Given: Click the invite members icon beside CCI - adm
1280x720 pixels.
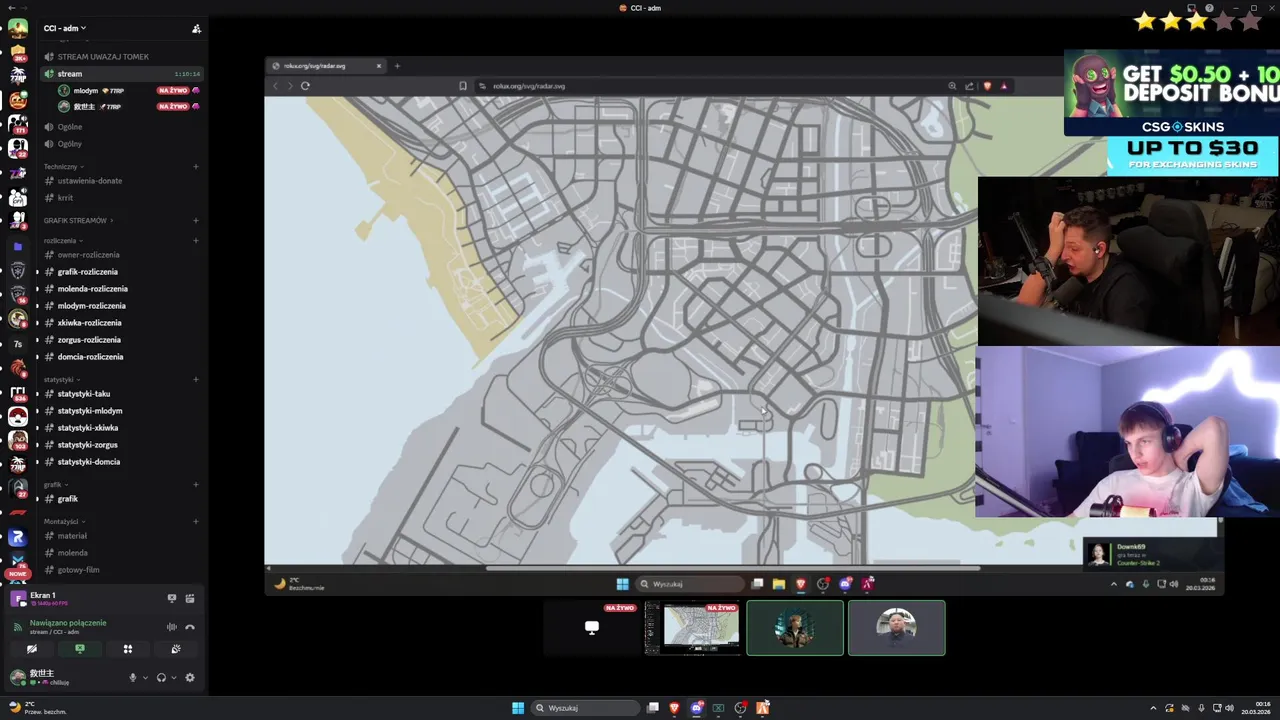Looking at the screenshot, I should (x=196, y=28).
